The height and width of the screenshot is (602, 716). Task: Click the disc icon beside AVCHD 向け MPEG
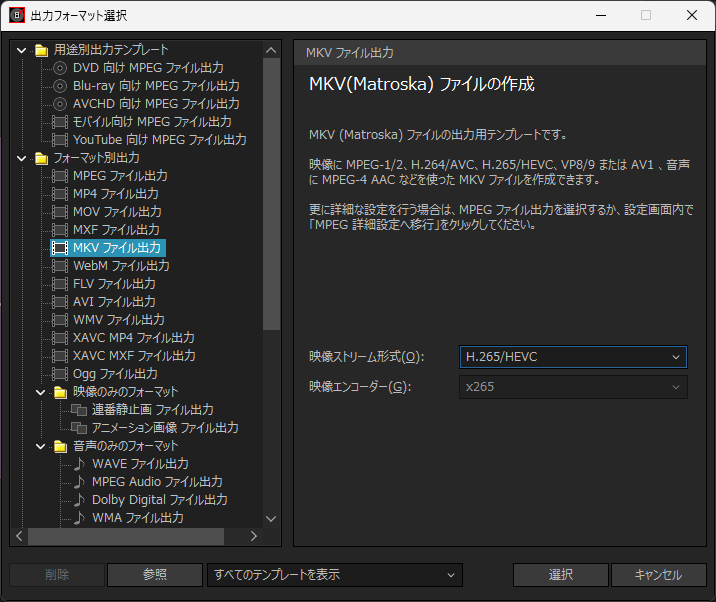tap(60, 104)
